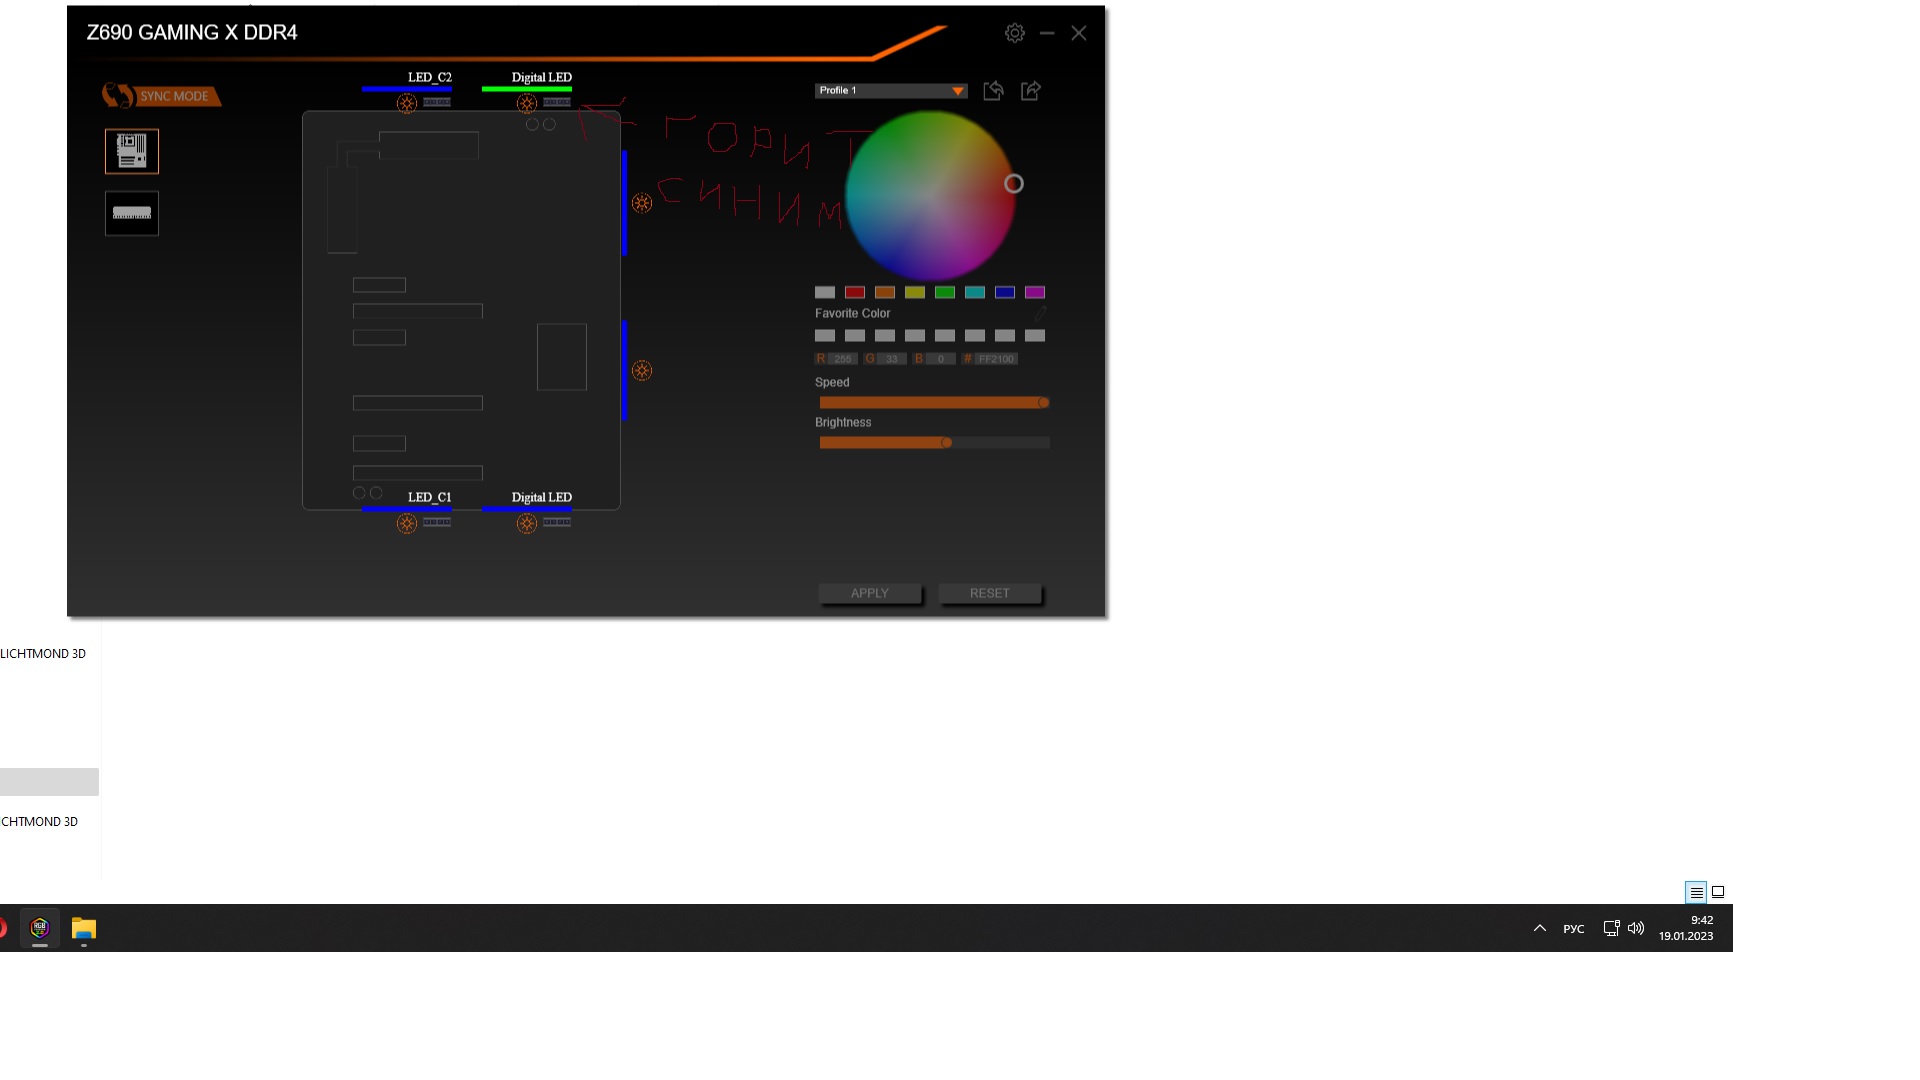Screen dimensions: 1920x1080
Task: Click the LED_C2 header light icon
Action: tap(407, 103)
